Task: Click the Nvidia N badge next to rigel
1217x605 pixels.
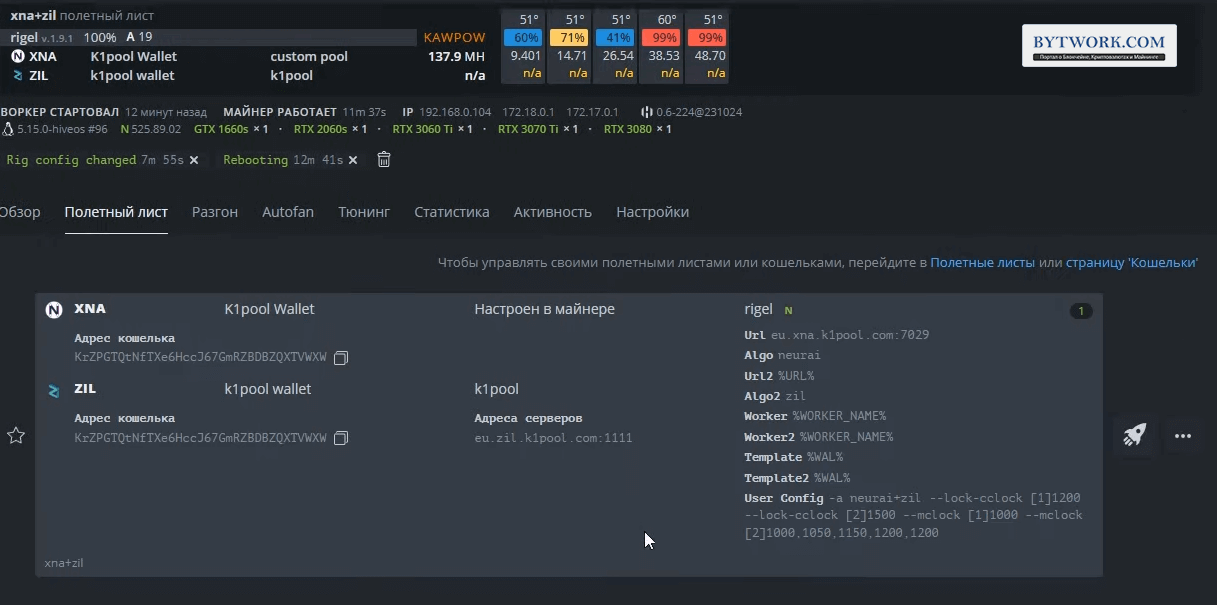Action: coord(788,311)
